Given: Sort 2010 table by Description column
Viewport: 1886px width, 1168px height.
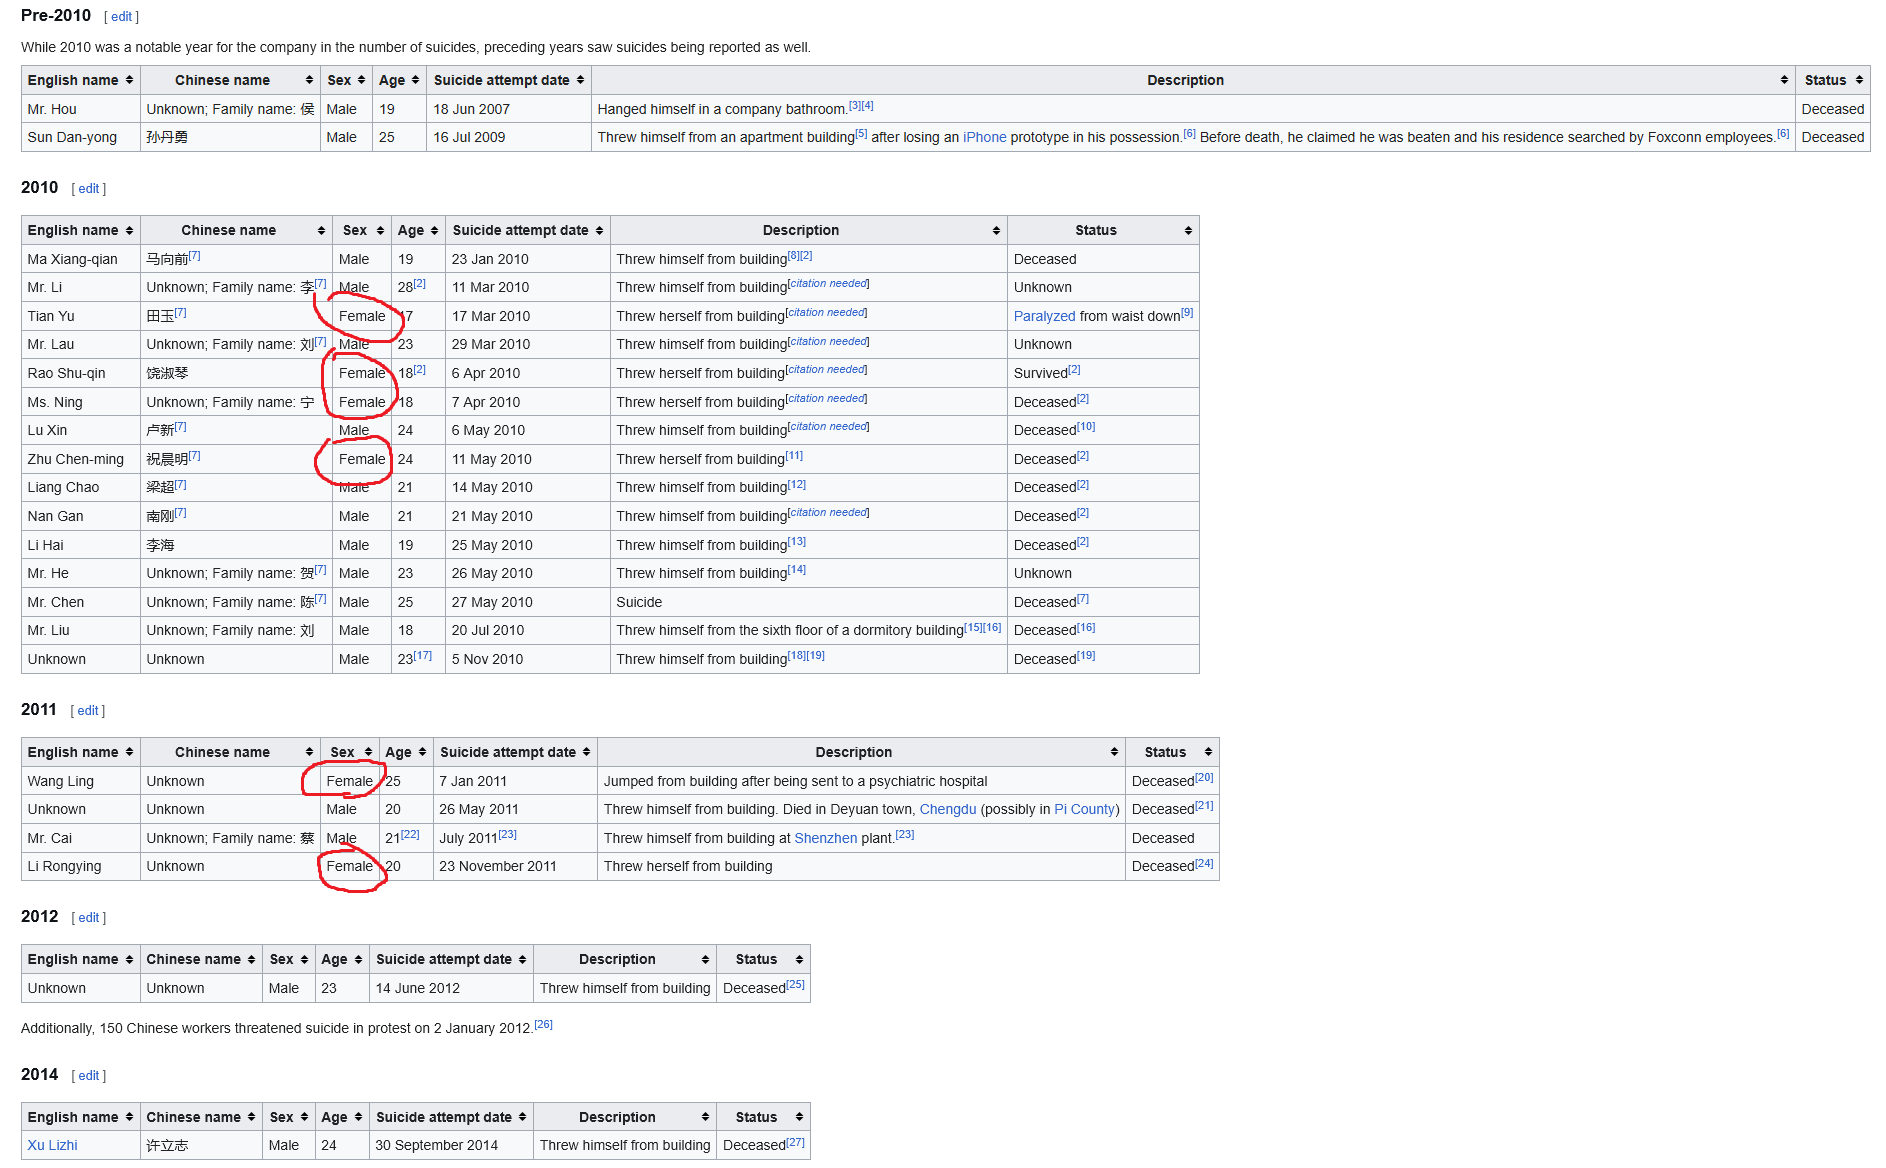Looking at the screenshot, I should point(809,230).
